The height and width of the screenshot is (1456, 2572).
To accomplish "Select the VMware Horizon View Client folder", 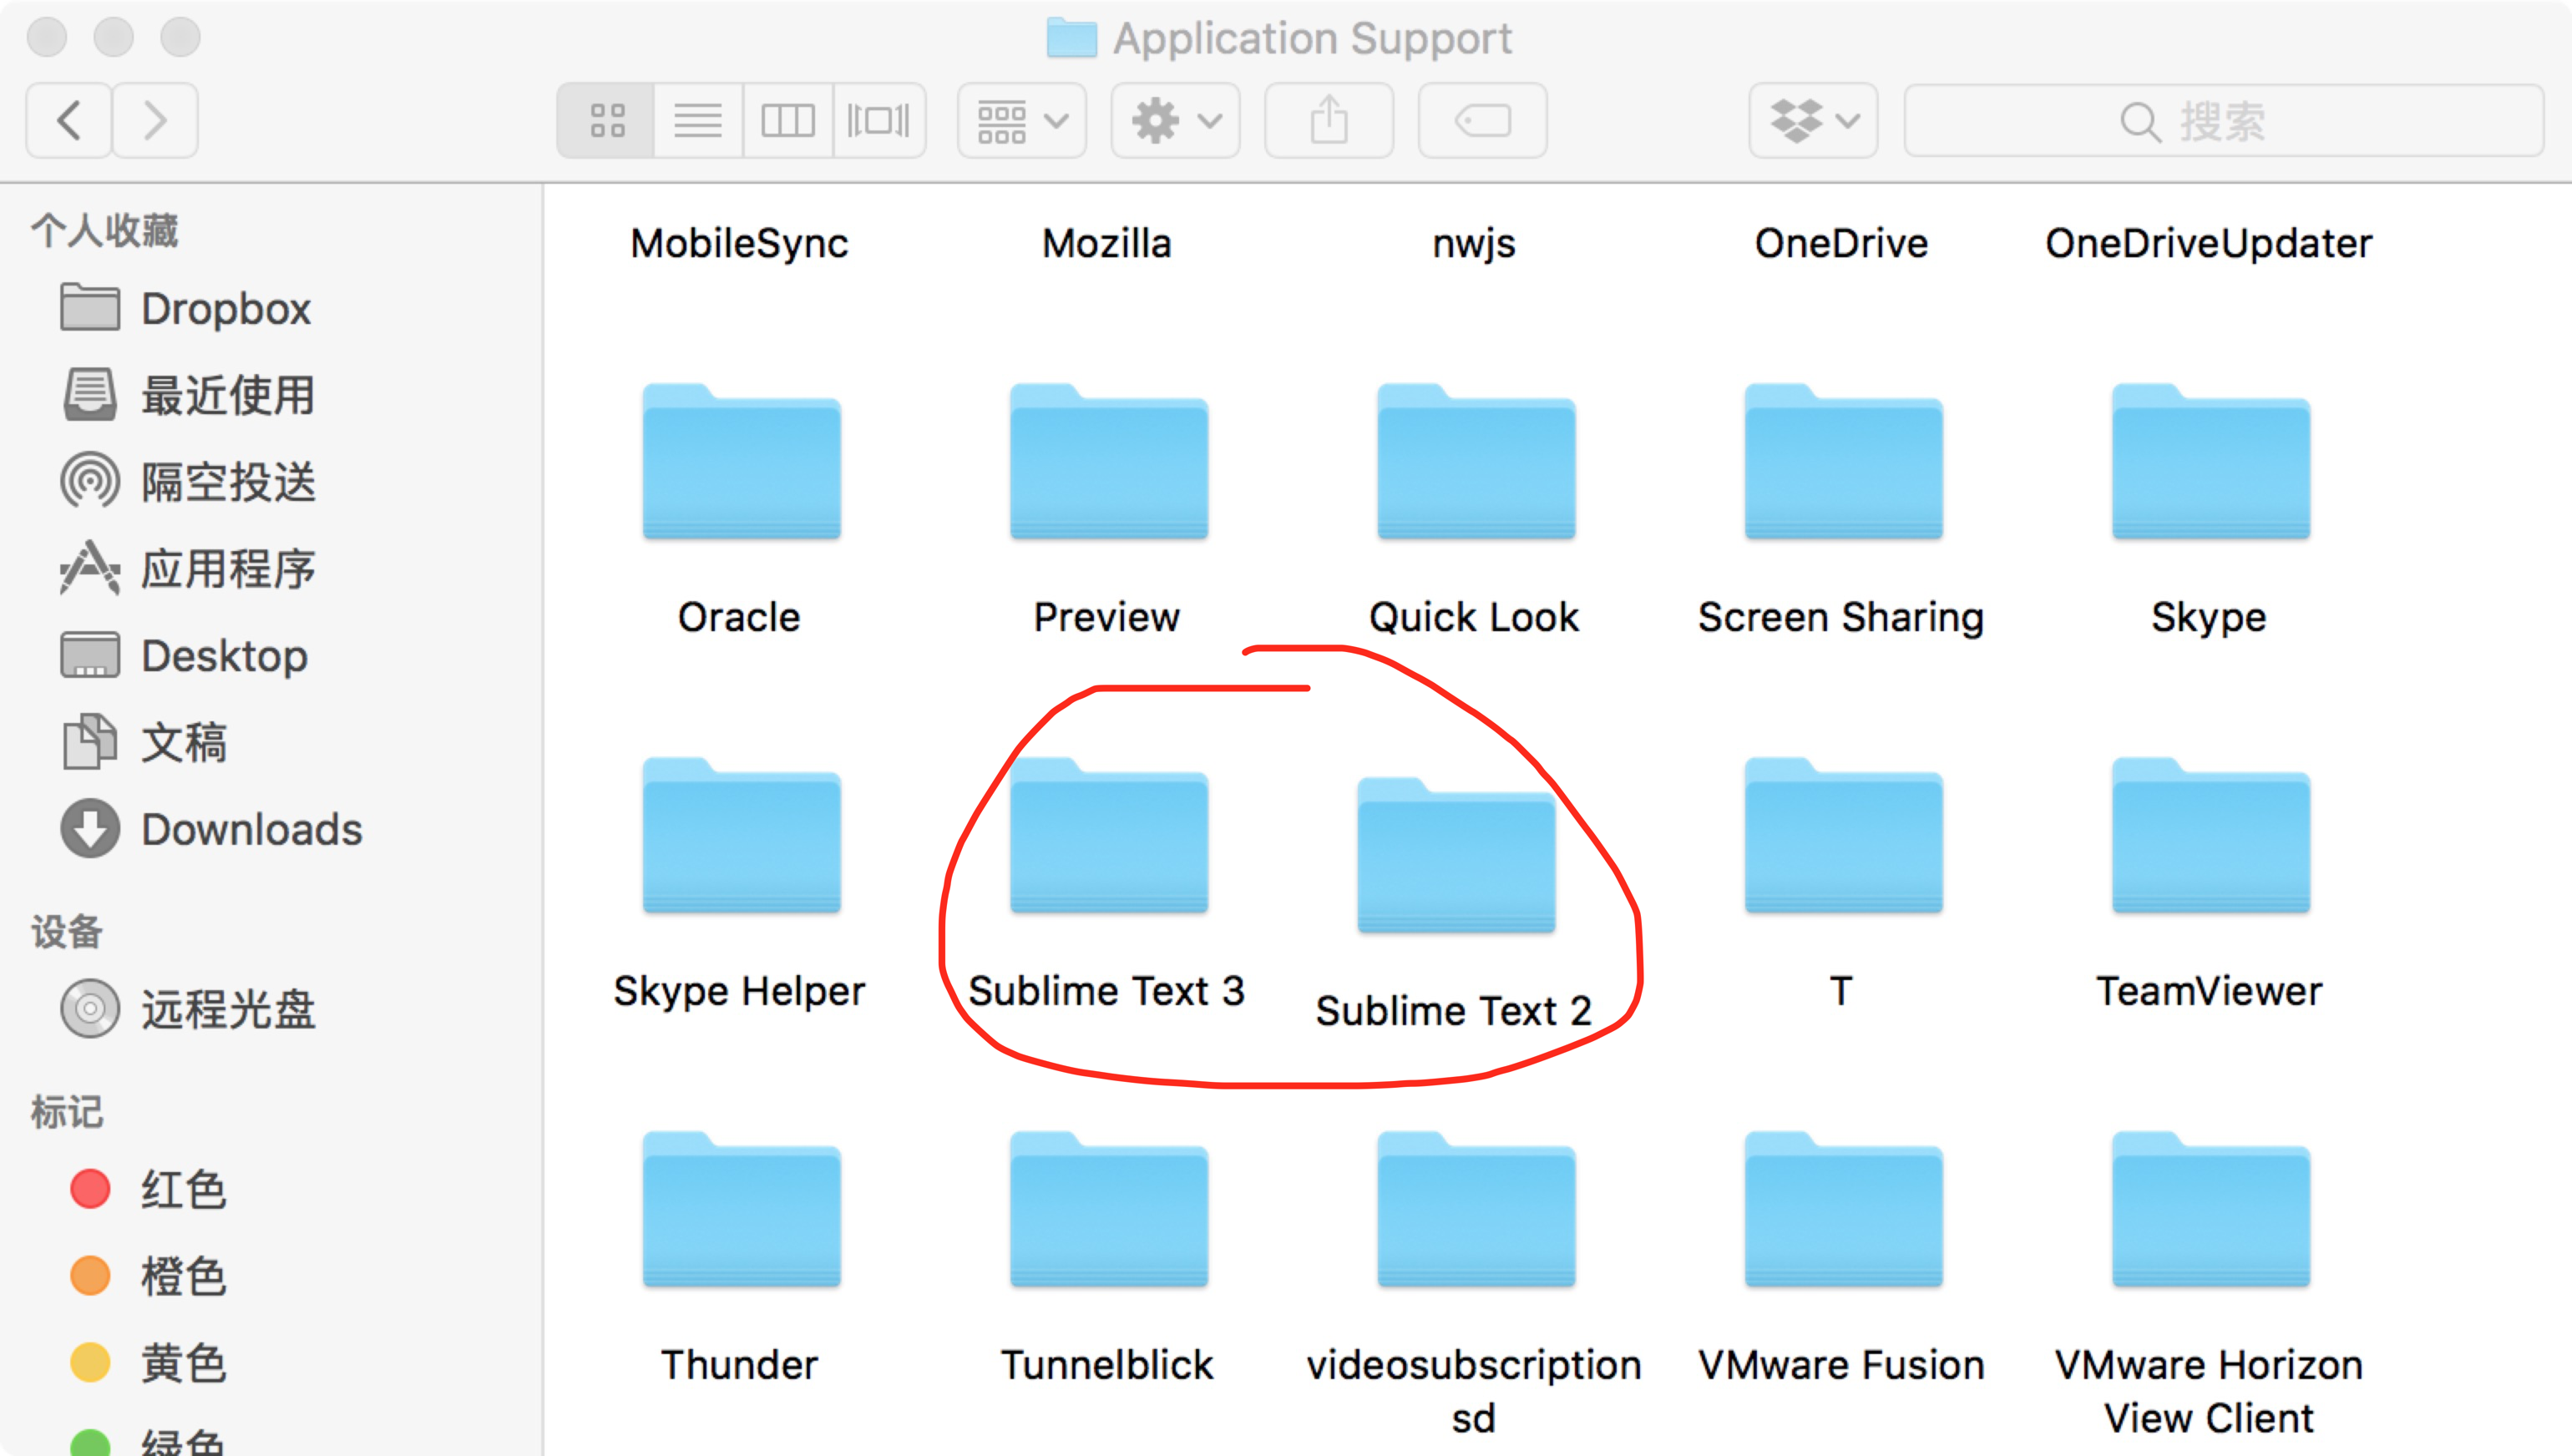I will 2211,1210.
